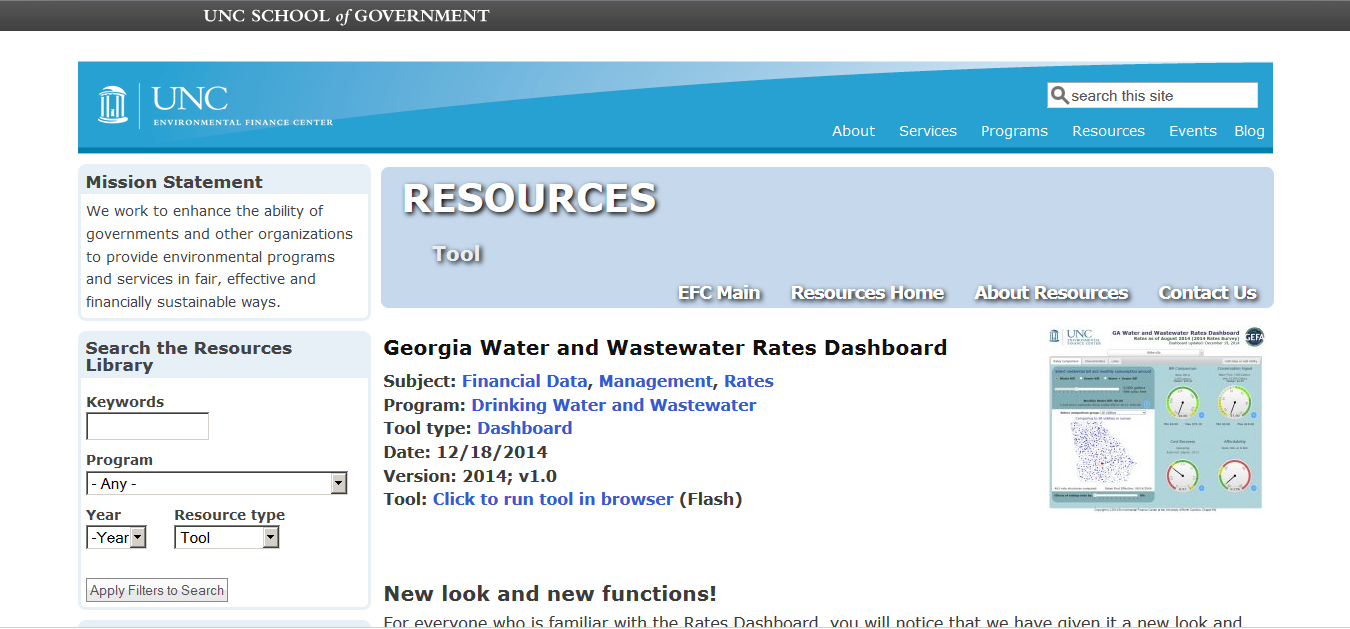Expand the Year dropdown
The image size is (1350, 629).
pyautogui.click(x=116, y=538)
